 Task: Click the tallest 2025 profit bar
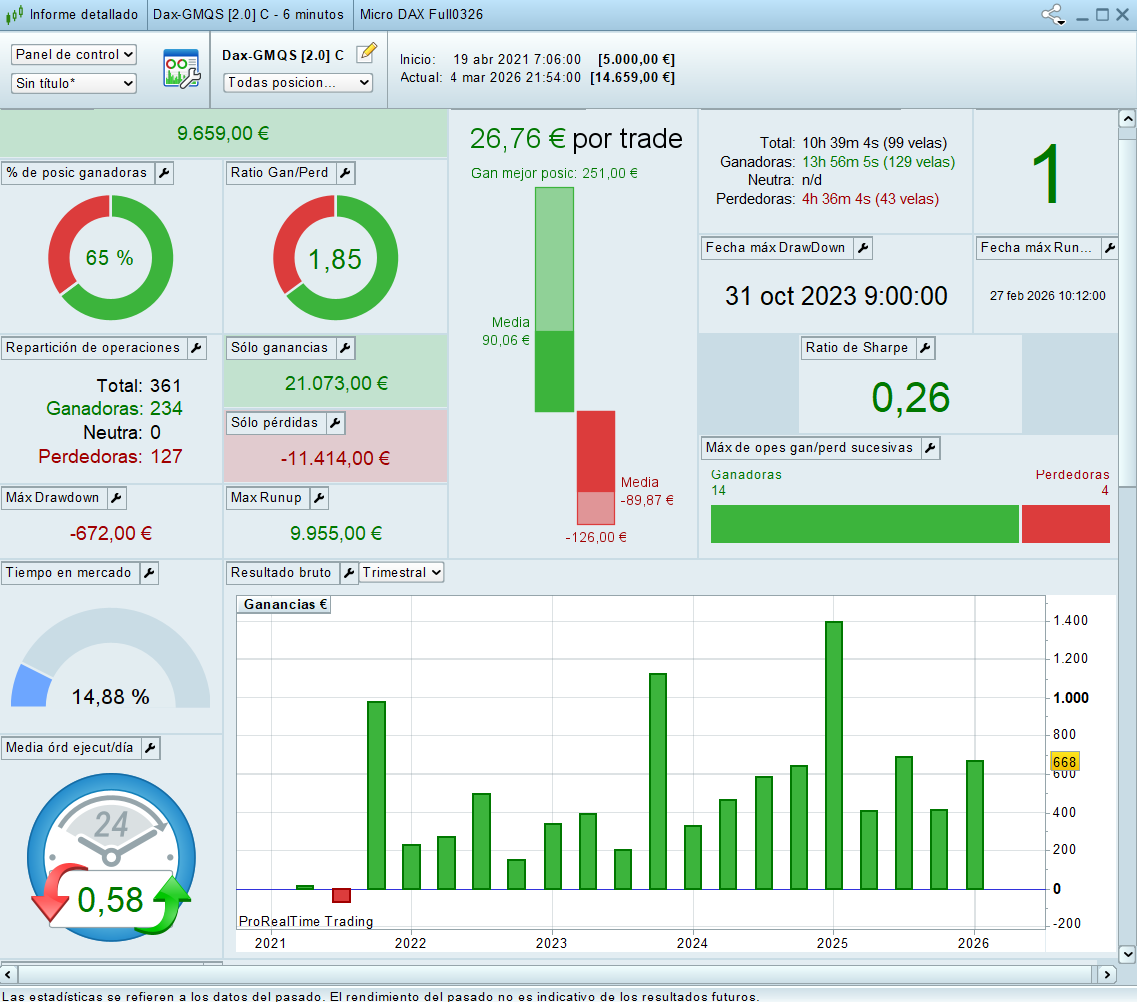click(833, 754)
